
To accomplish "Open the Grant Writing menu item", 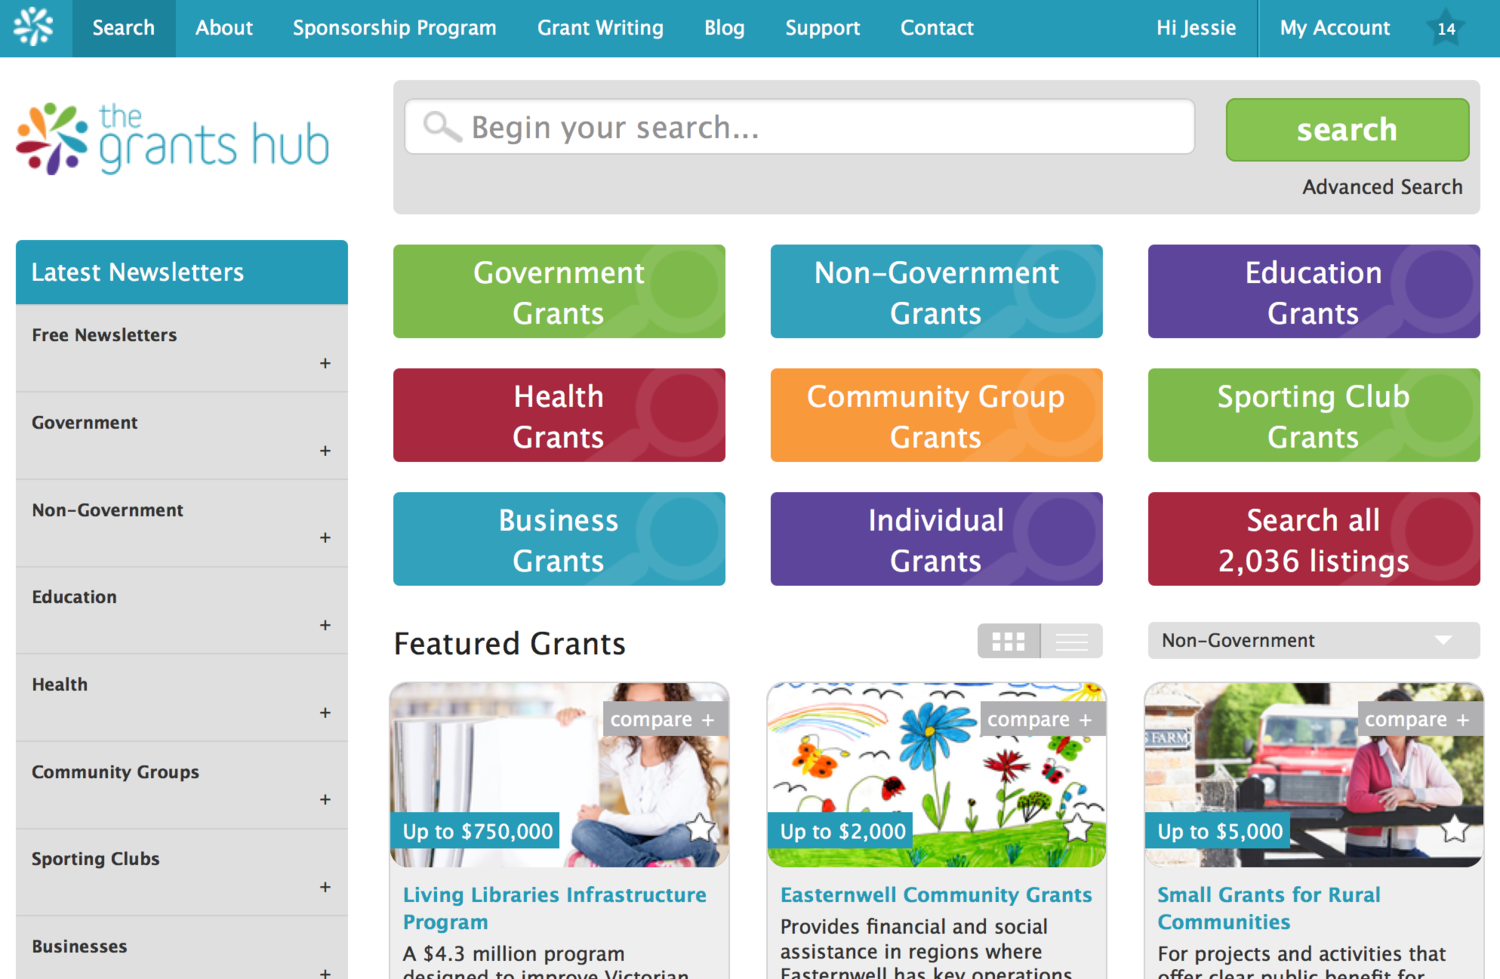I will pos(600,28).
